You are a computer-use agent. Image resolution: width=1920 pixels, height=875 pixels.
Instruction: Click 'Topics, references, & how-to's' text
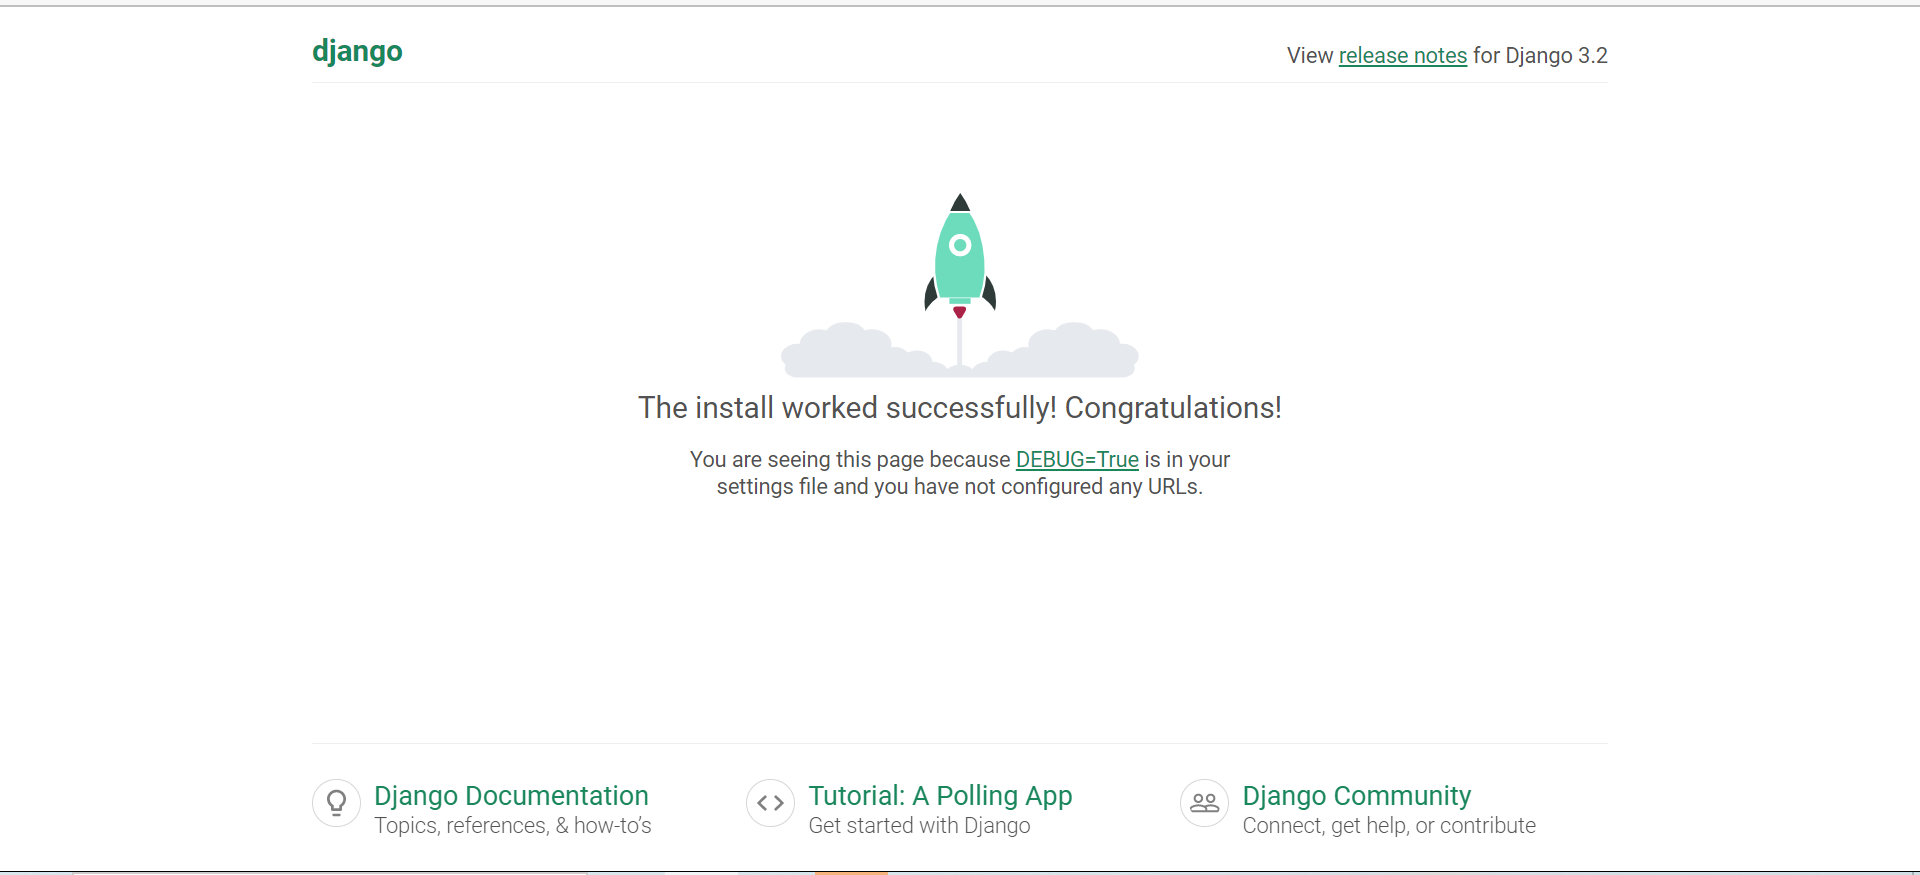(513, 826)
